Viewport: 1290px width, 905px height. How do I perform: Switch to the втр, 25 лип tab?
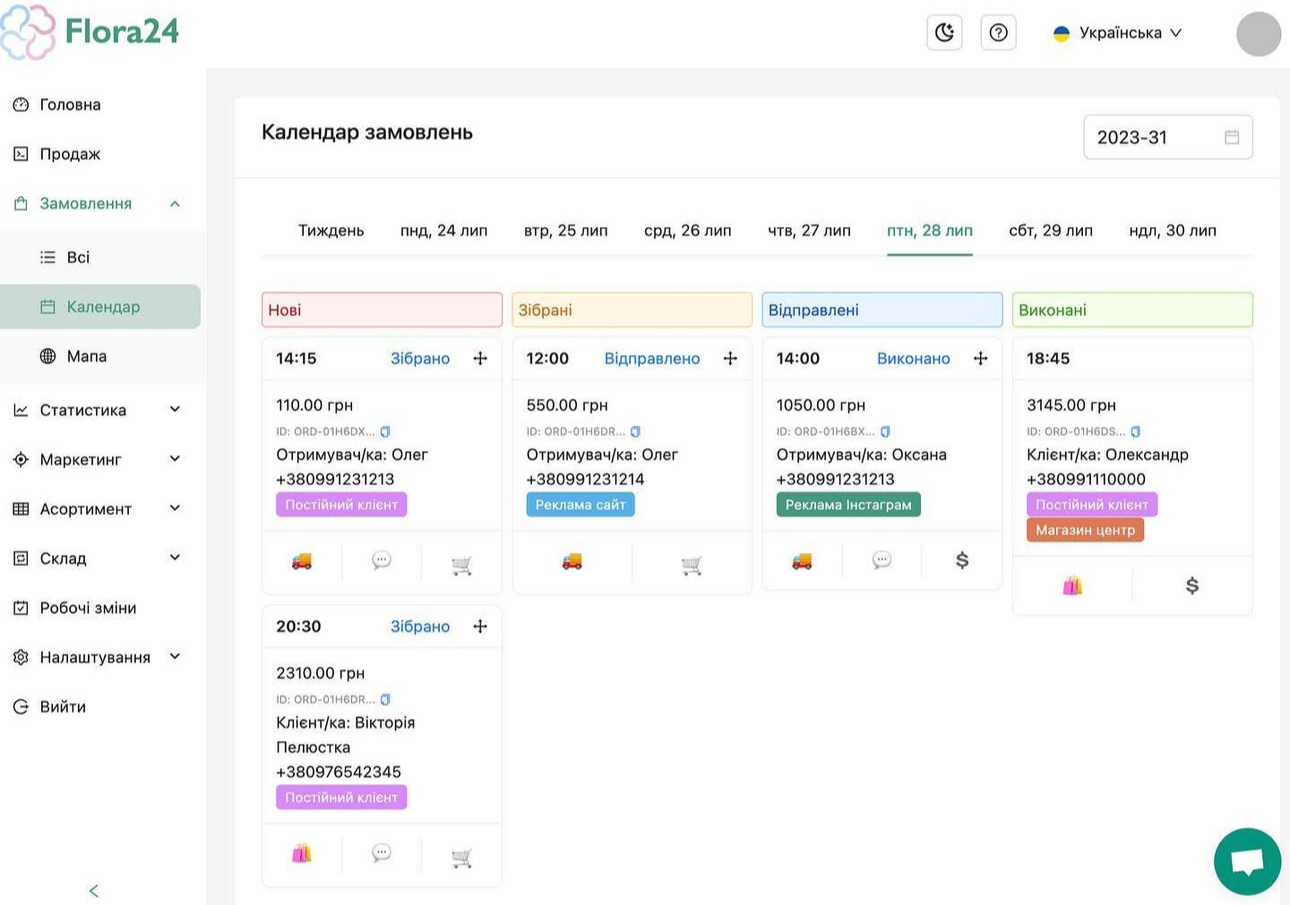(x=566, y=231)
